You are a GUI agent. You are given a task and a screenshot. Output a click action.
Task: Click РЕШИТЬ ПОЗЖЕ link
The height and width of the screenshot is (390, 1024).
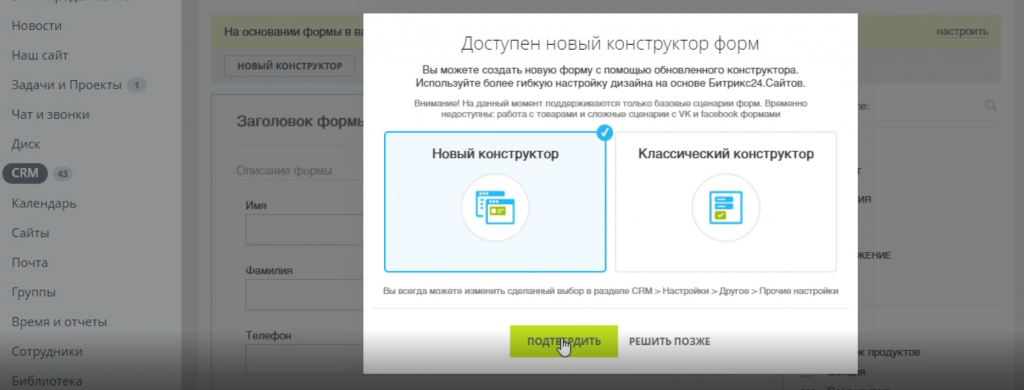click(669, 342)
